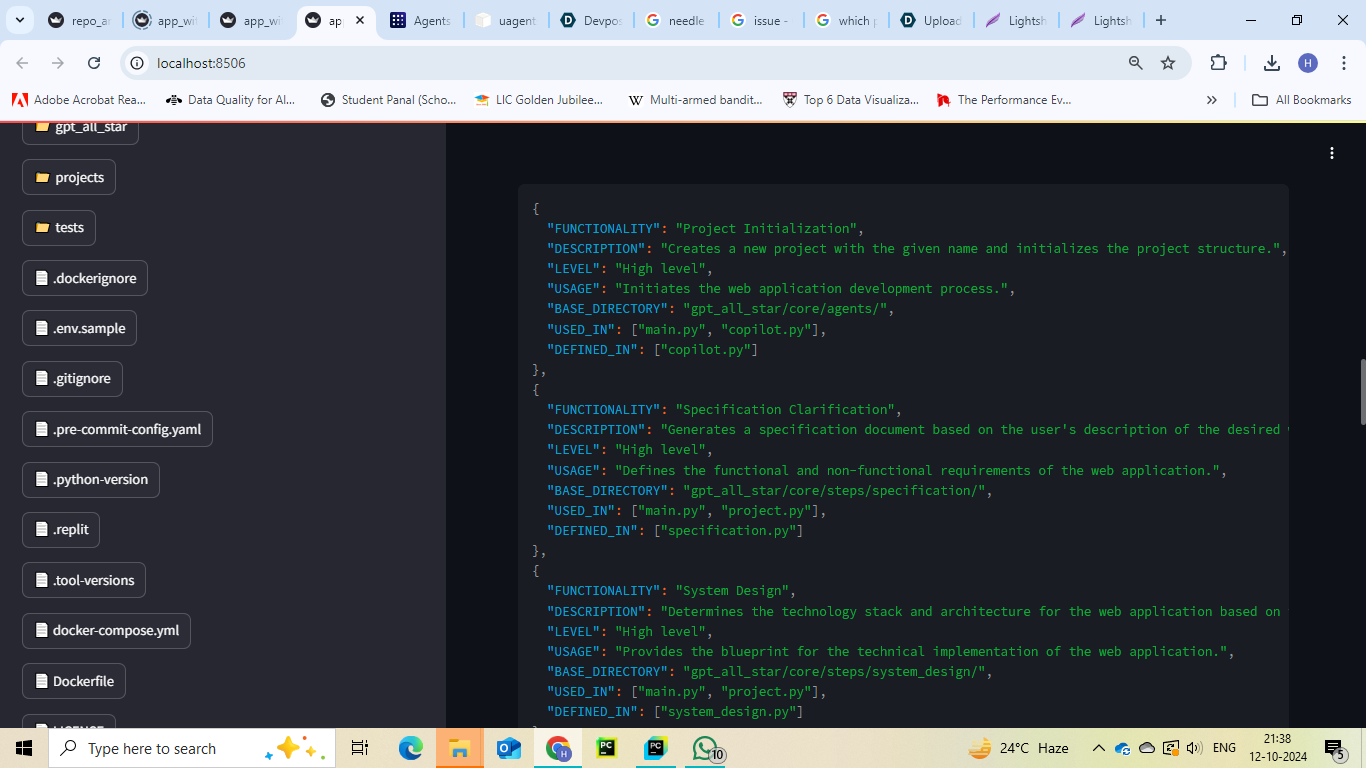The height and width of the screenshot is (768, 1366).
Task: View site information icon beside the URL
Action: [138, 63]
